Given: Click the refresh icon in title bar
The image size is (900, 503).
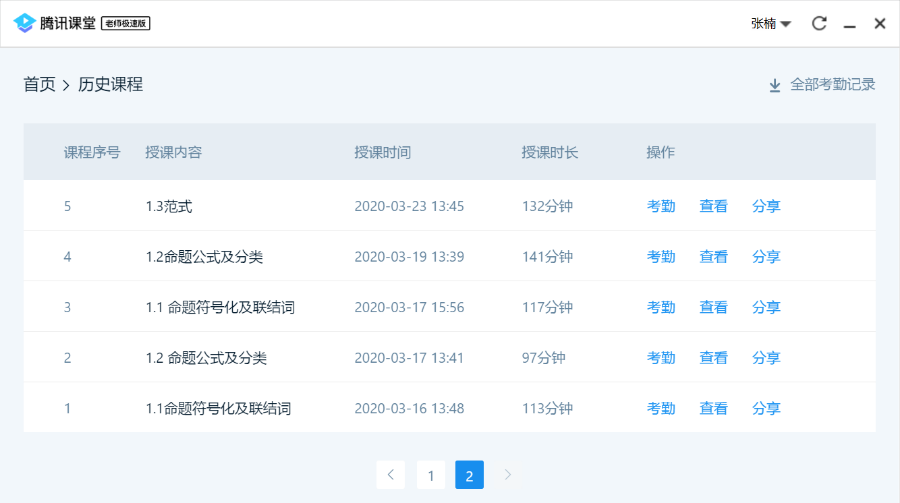Looking at the screenshot, I should coord(819,23).
